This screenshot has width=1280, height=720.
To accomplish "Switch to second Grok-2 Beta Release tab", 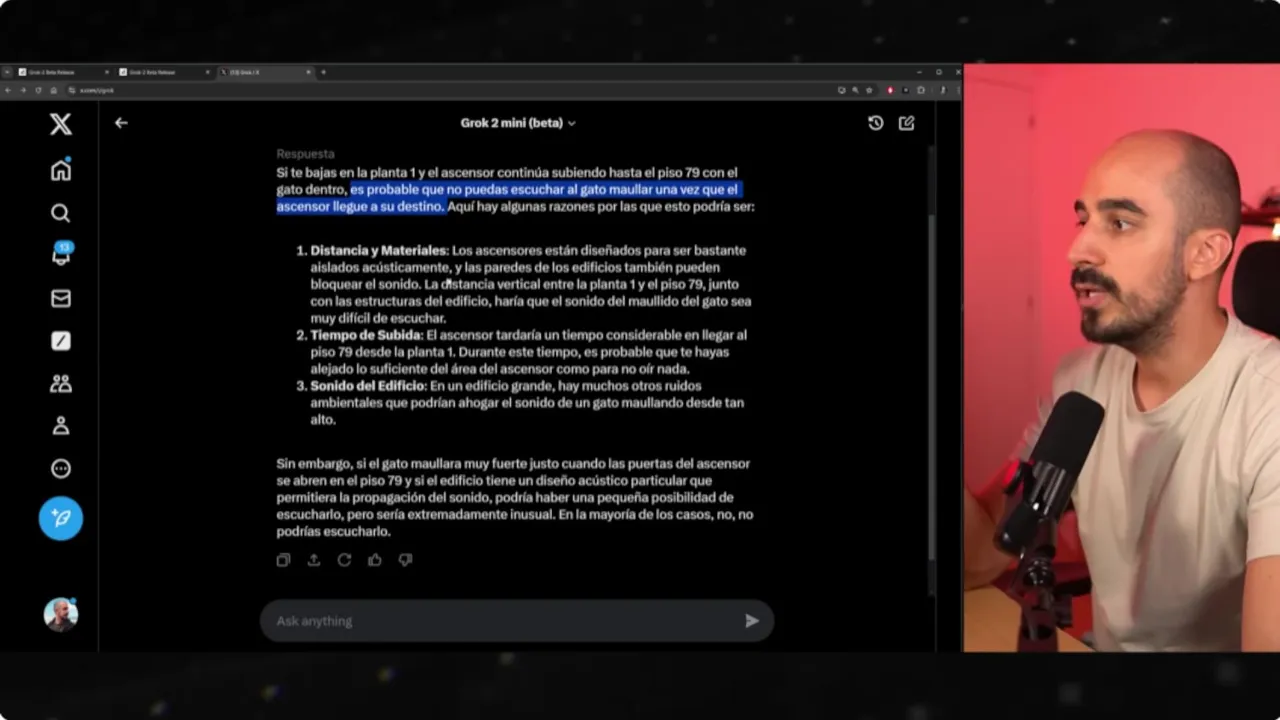I will 164,72.
